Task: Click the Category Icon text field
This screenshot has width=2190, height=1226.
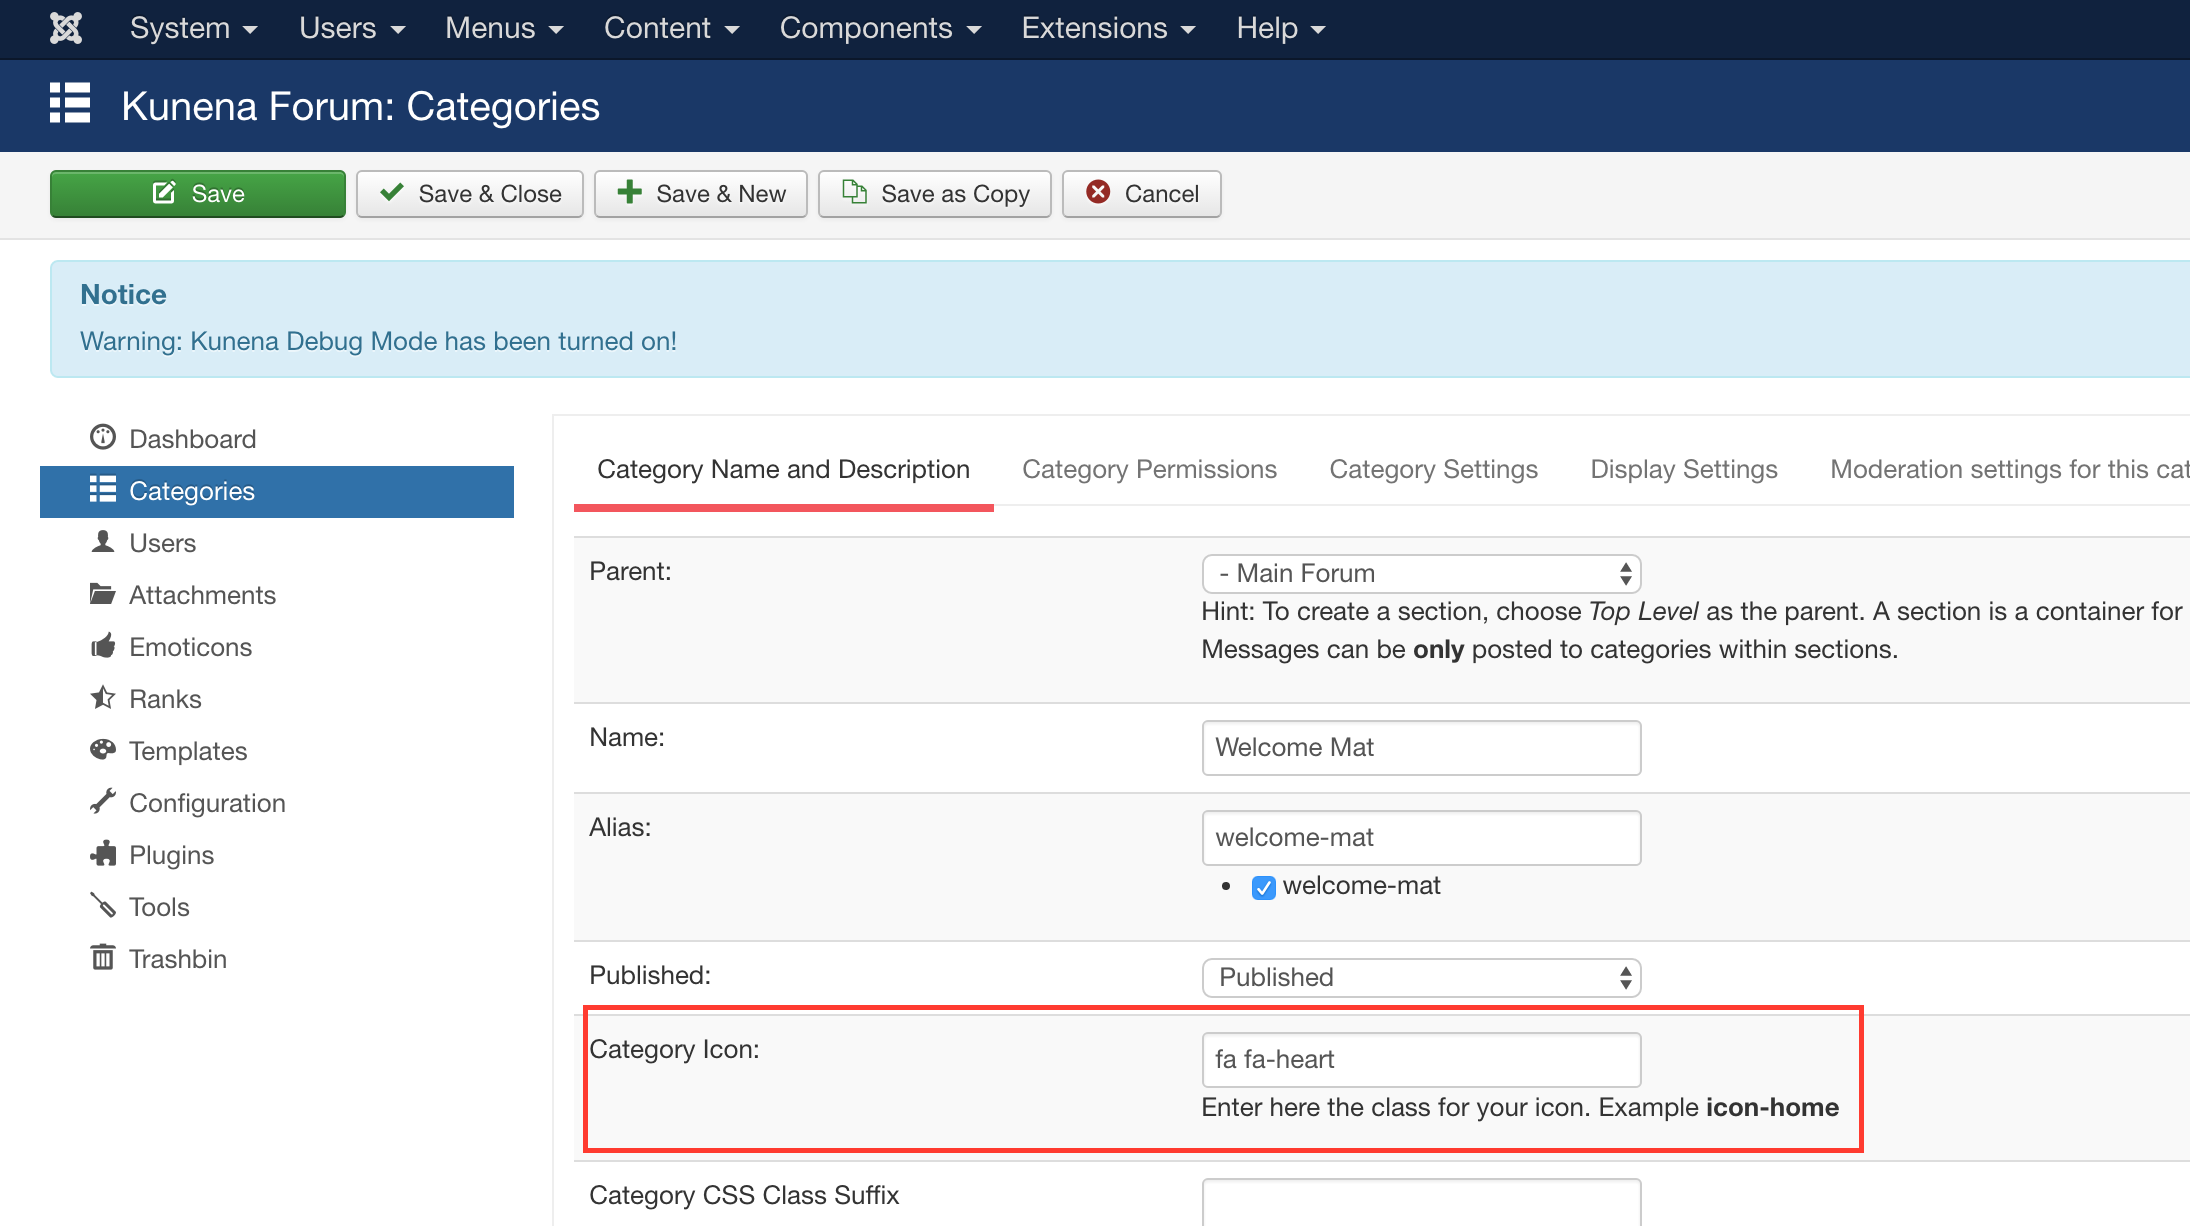Action: [x=1420, y=1059]
